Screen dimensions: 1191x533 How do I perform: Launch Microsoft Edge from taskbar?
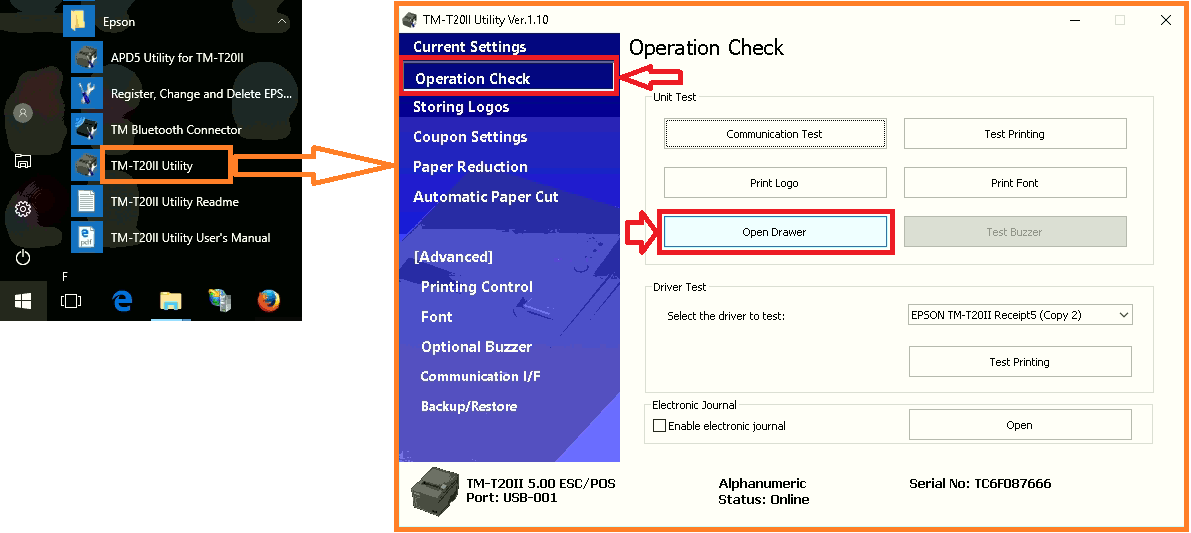(x=122, y=301)
